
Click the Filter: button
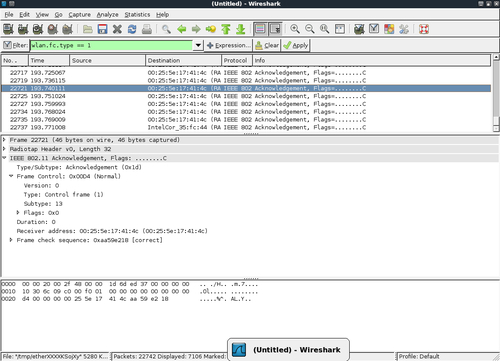click(x=15, y=45)
